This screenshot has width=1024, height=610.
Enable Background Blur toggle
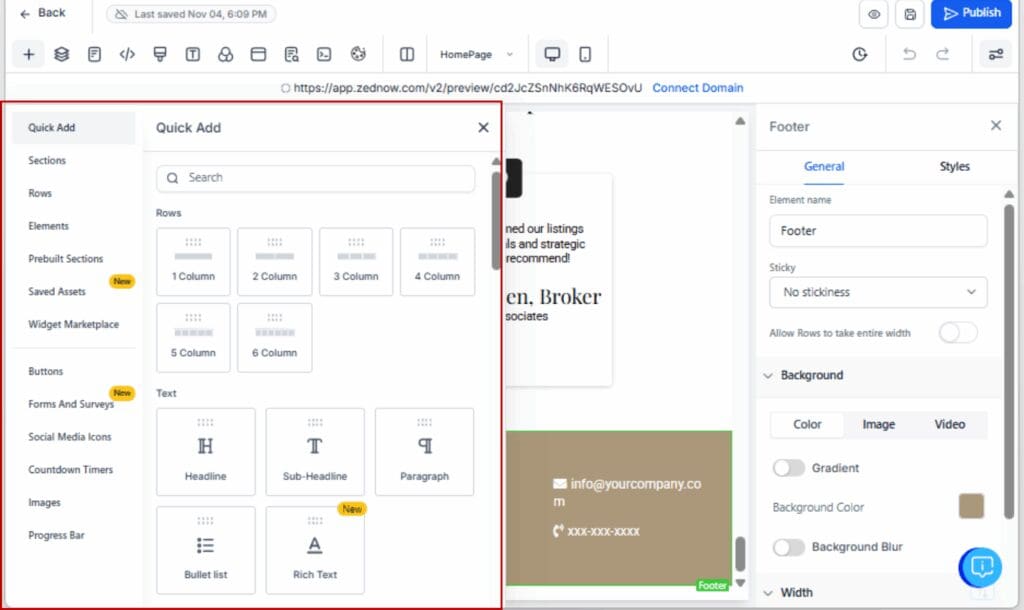tap(789, 547)
